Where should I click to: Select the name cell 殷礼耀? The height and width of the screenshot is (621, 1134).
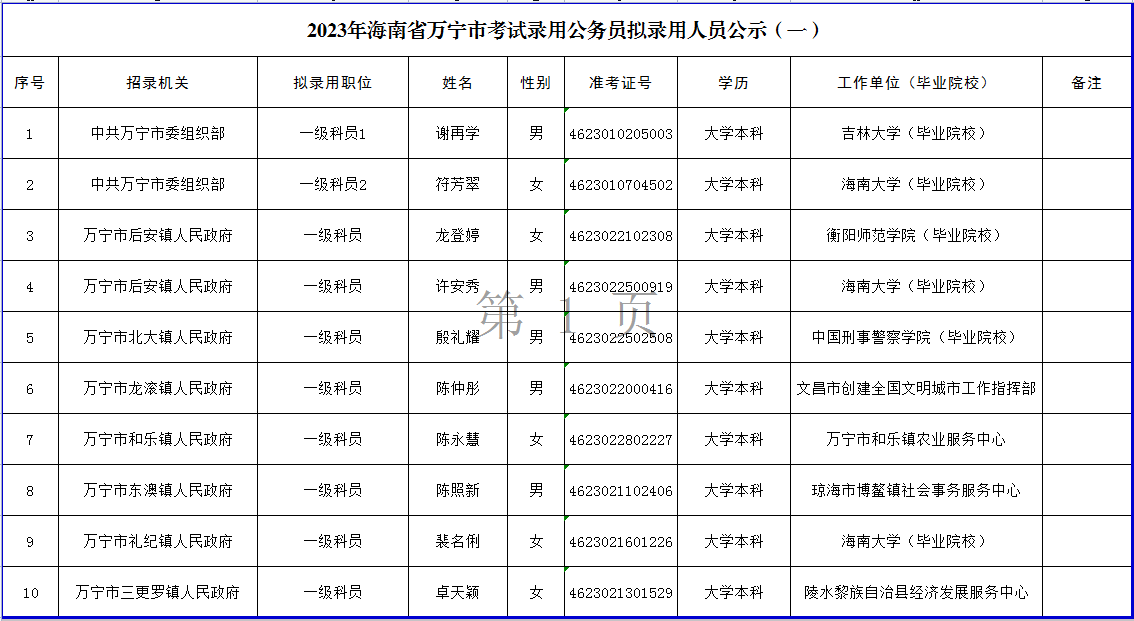point(458,338)
